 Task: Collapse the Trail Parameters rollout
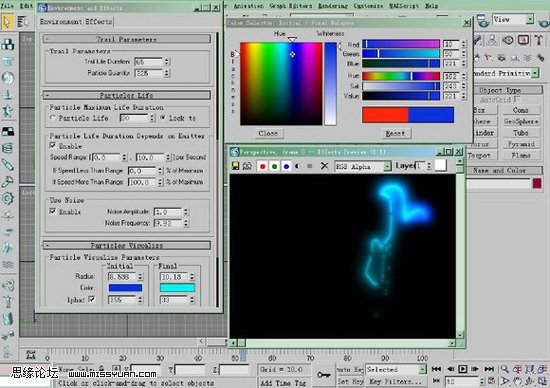click(x=127, y=39)
